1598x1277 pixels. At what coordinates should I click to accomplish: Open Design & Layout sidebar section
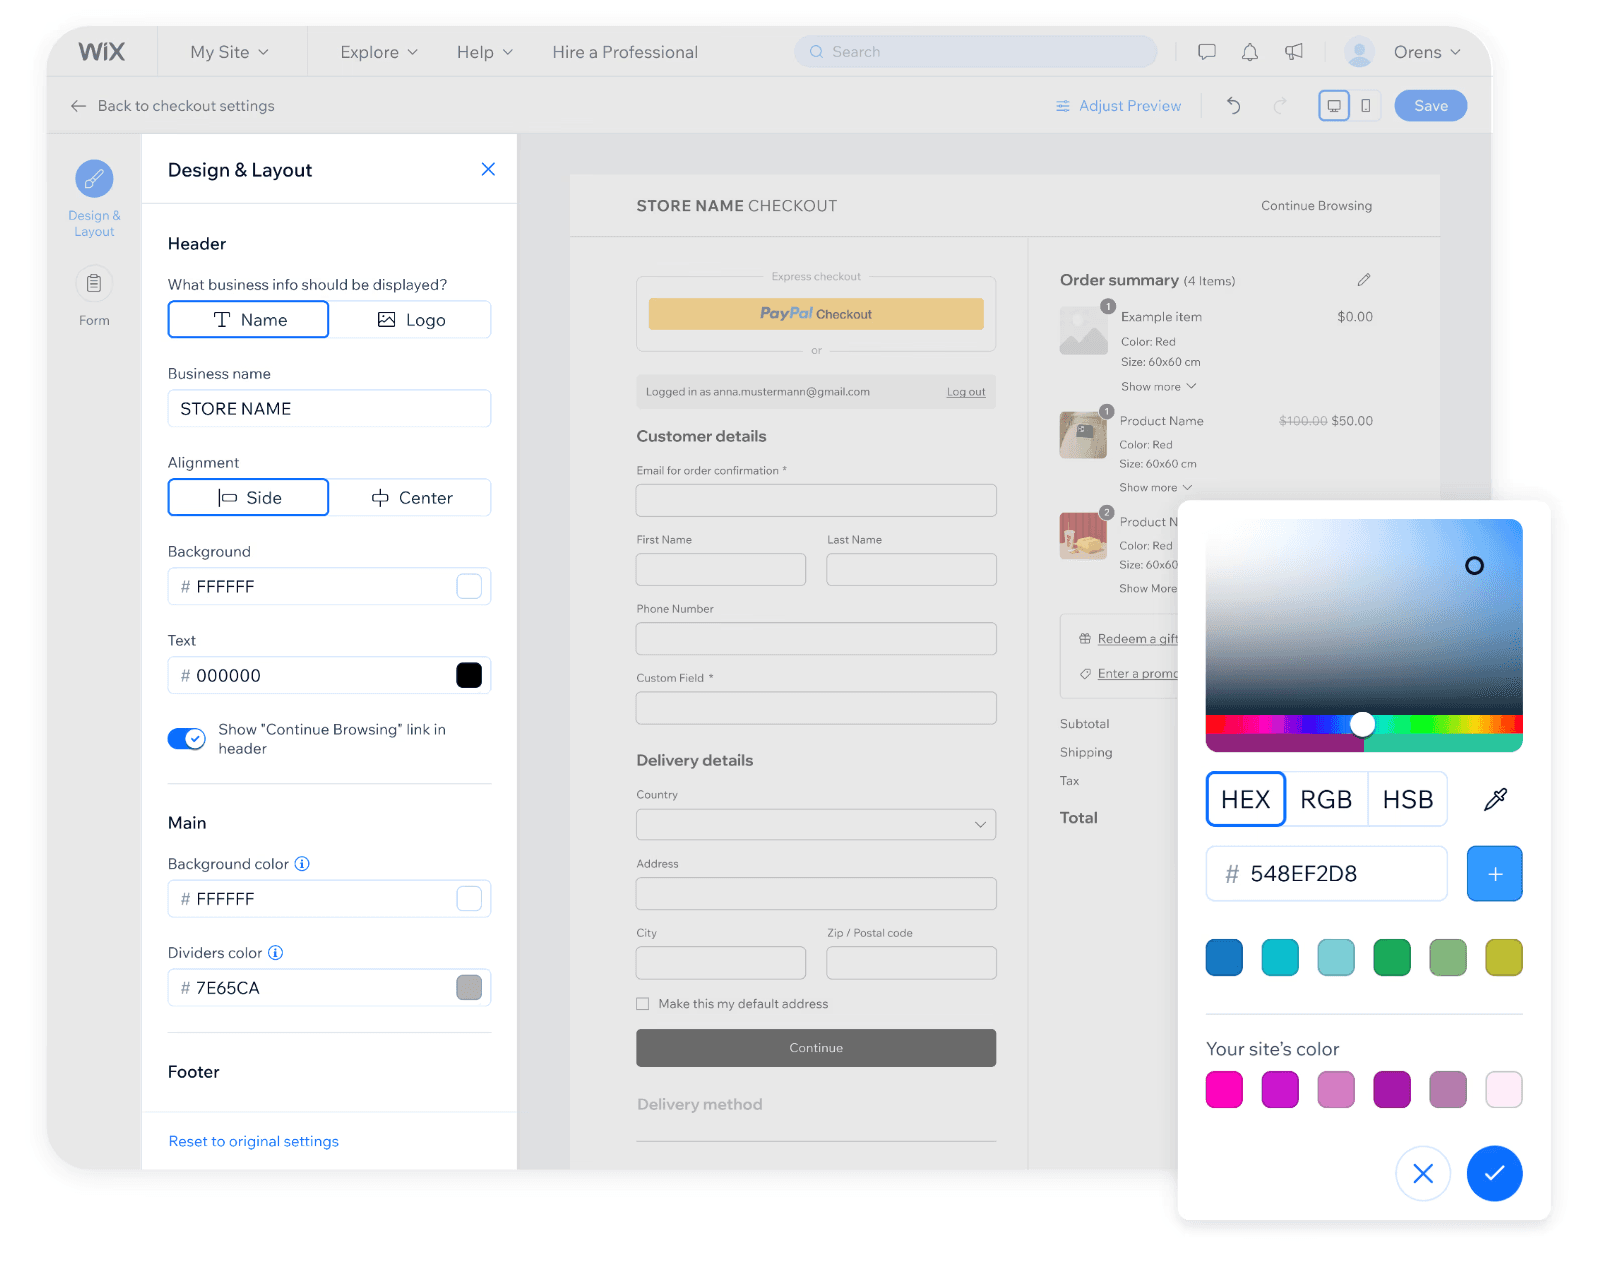(x=94, y=198)
